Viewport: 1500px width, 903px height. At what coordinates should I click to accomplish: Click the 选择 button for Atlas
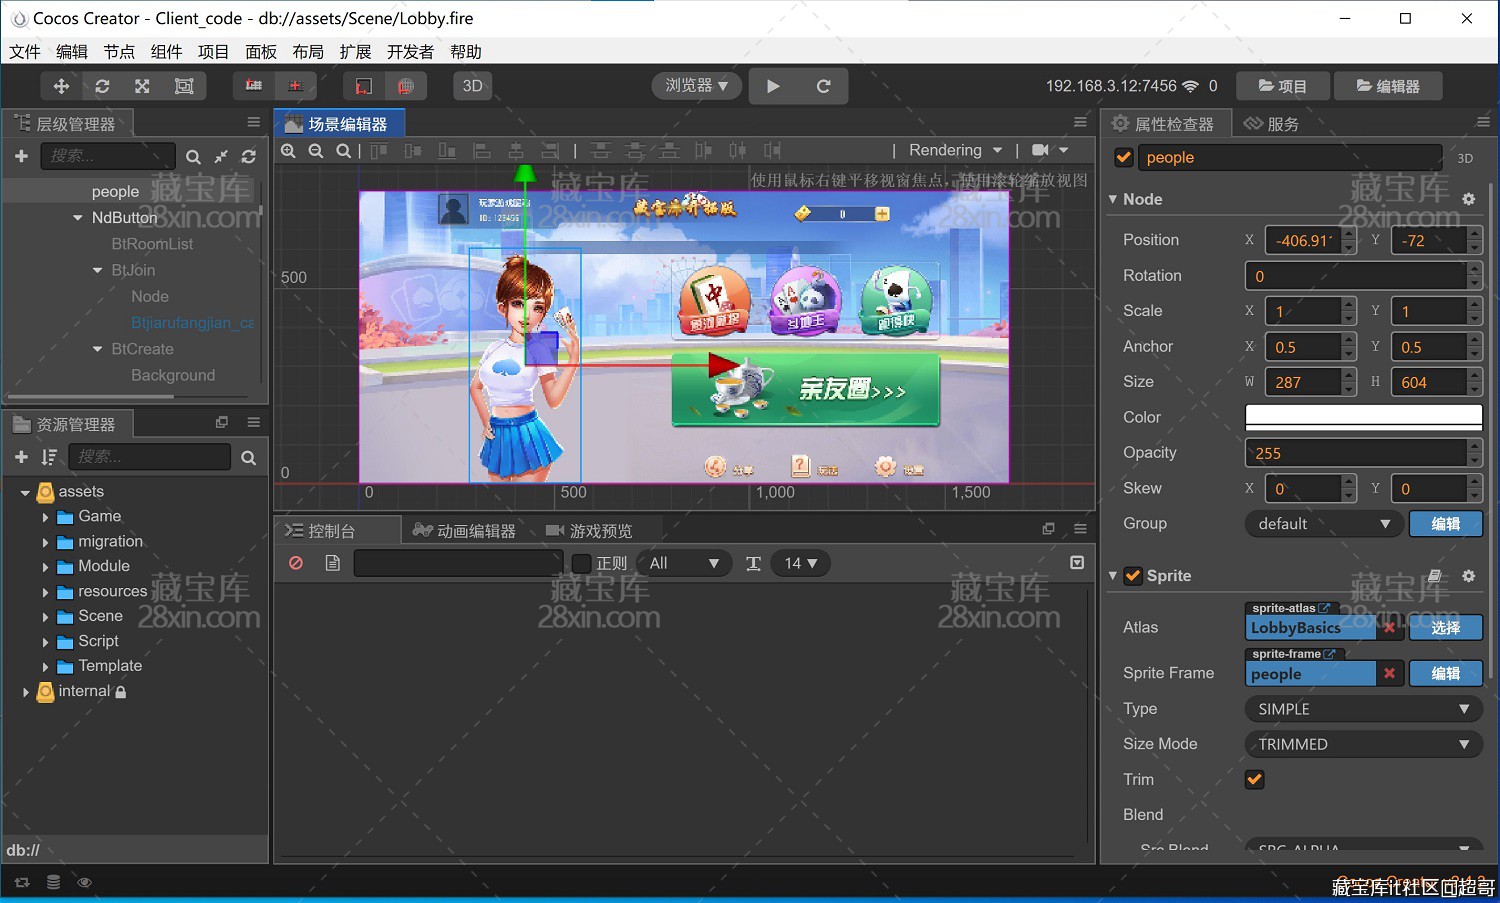coord(1445,628)
